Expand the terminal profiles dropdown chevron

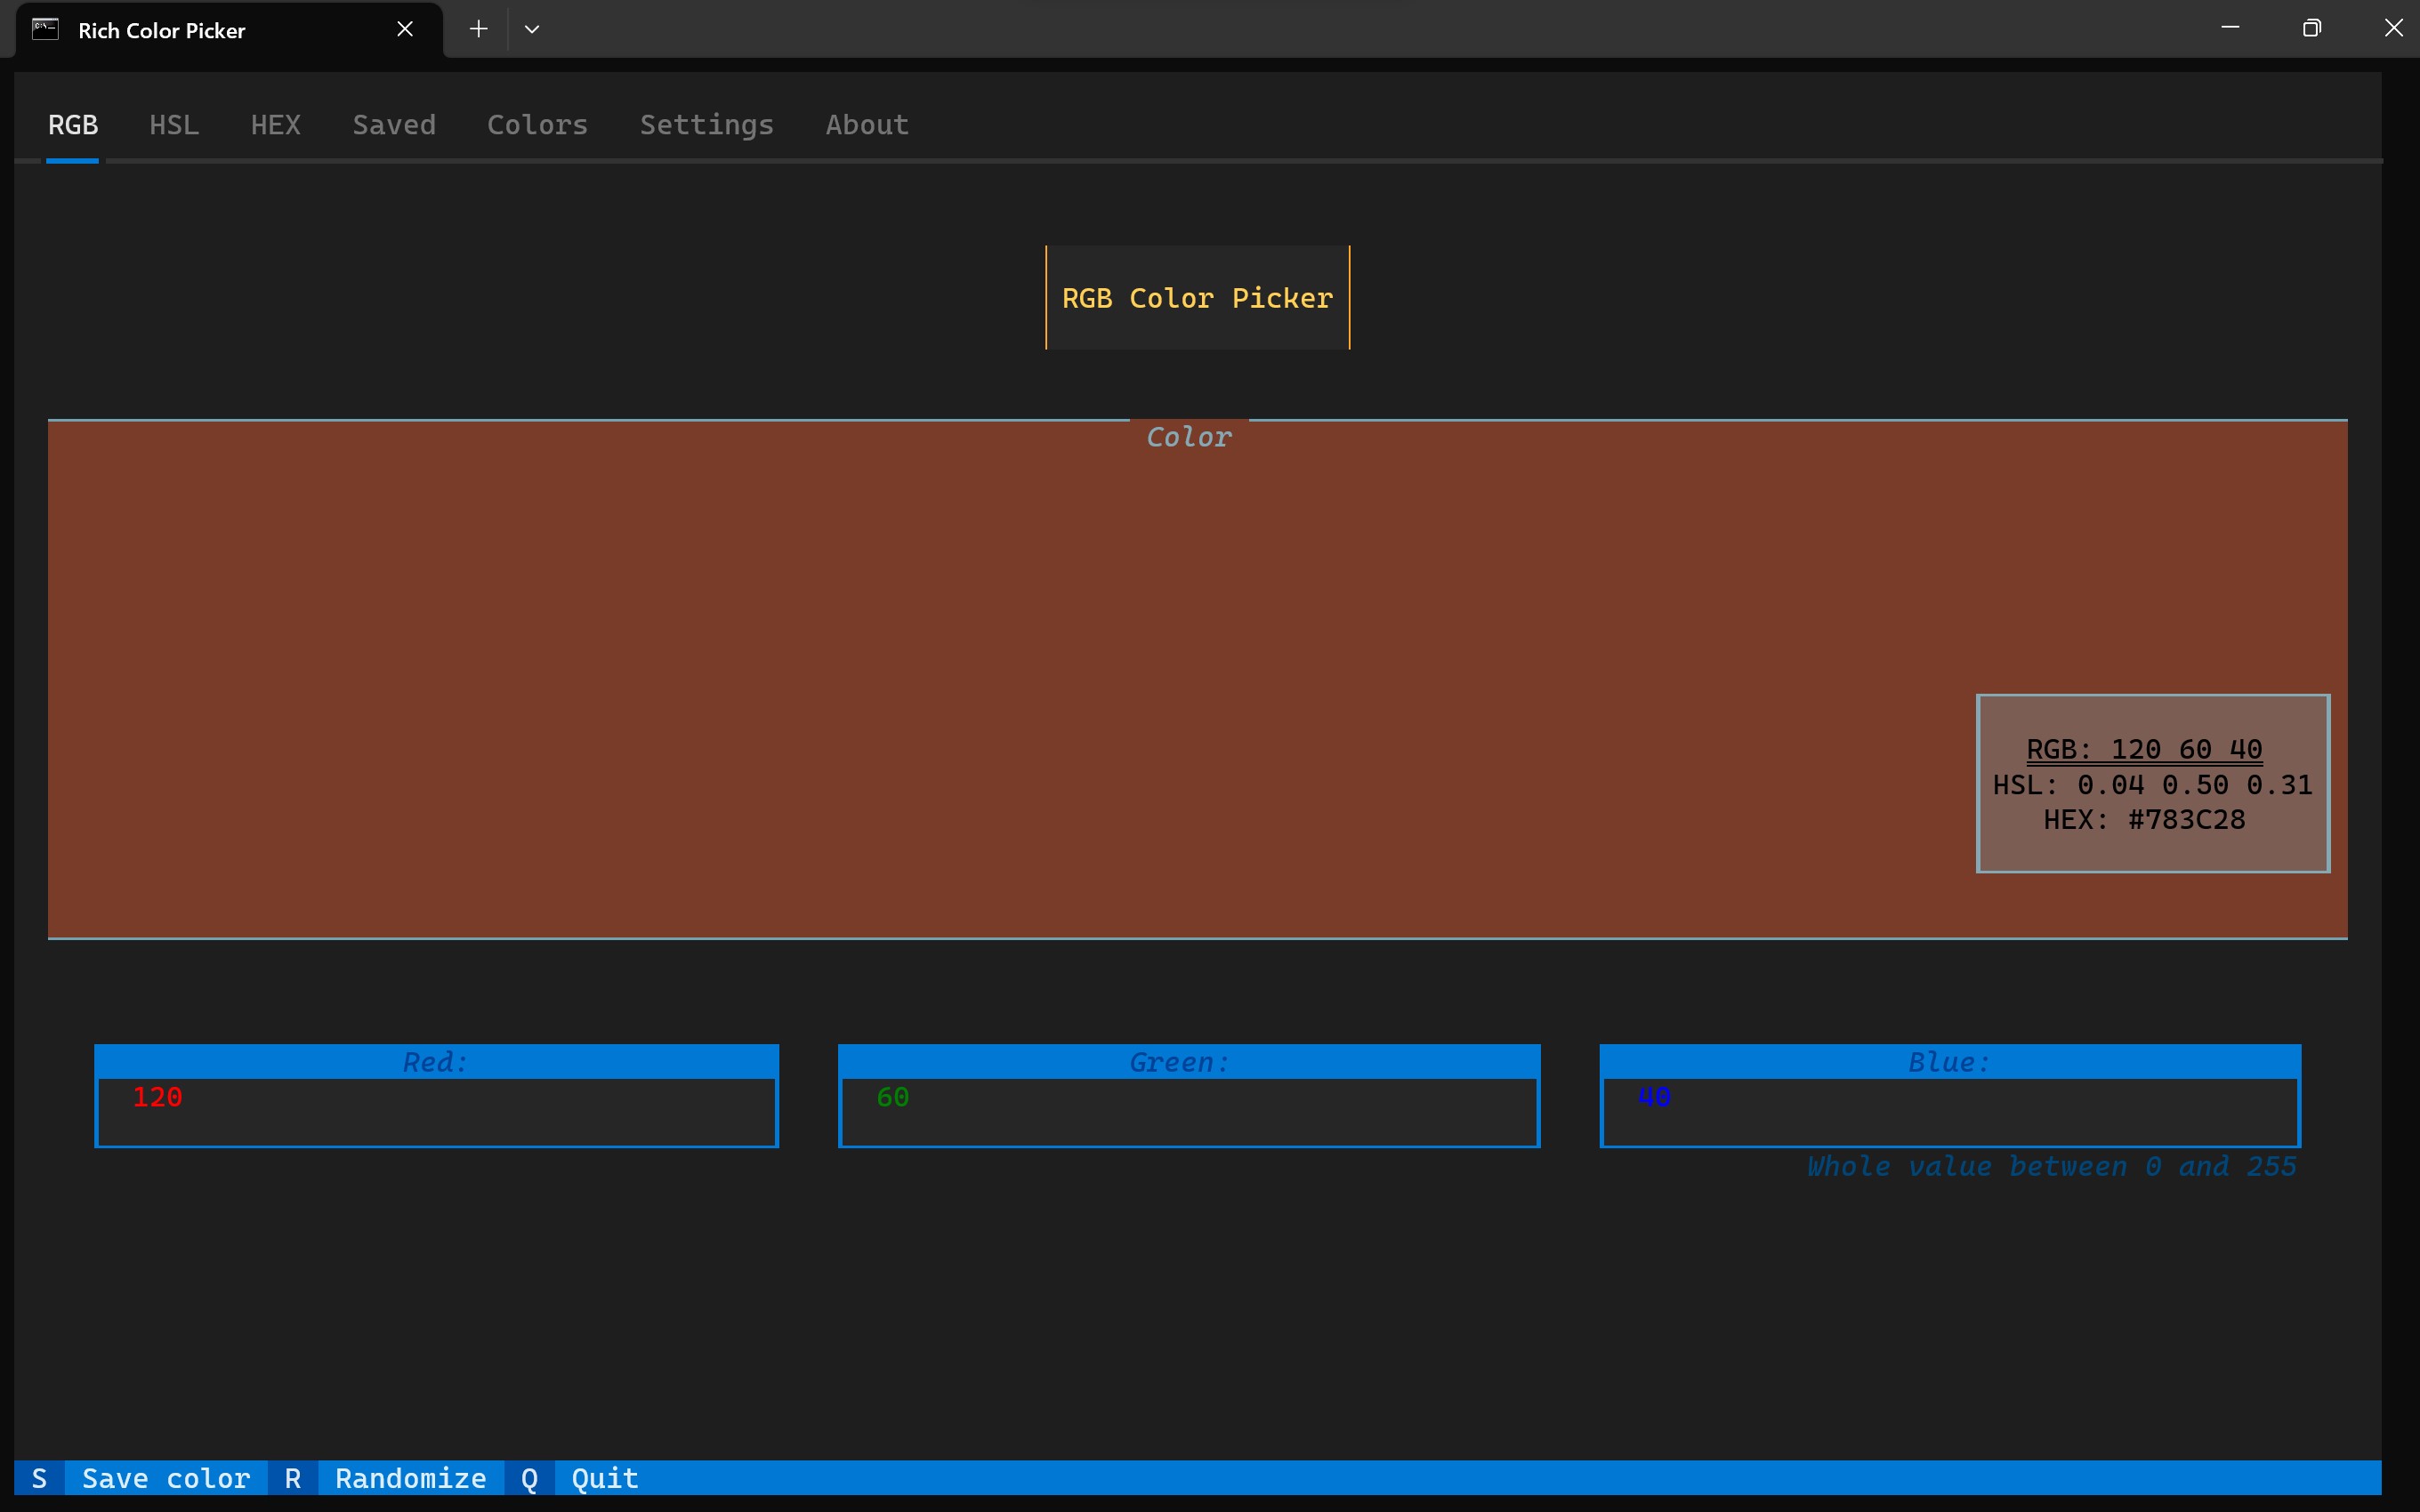[532, 29]
